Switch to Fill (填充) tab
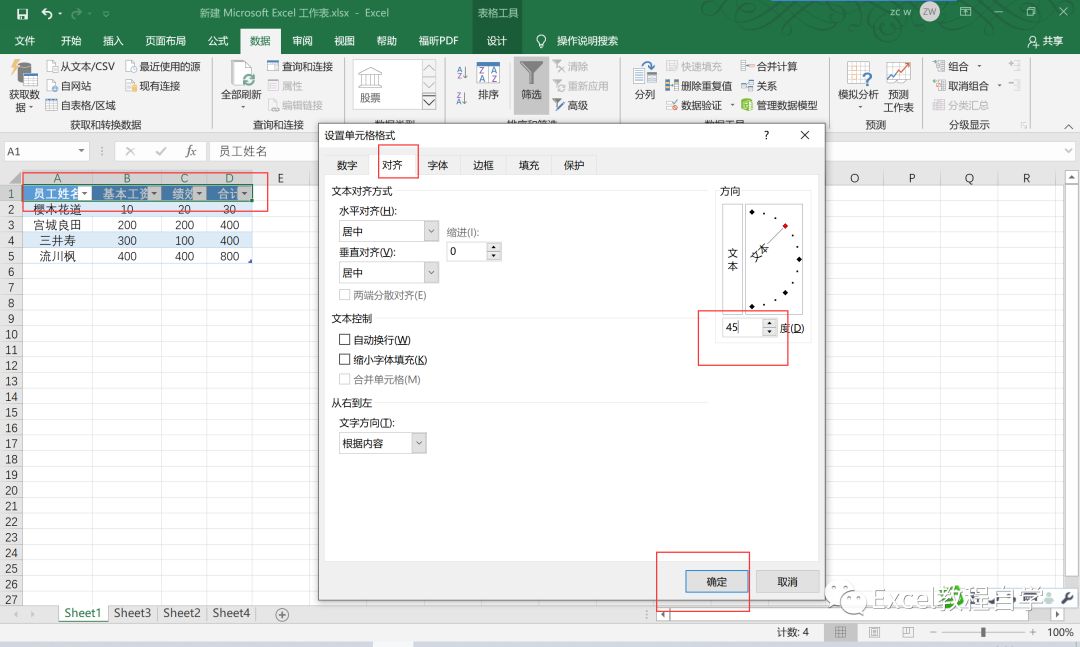The image size is (1080, 647). (529, 165)
